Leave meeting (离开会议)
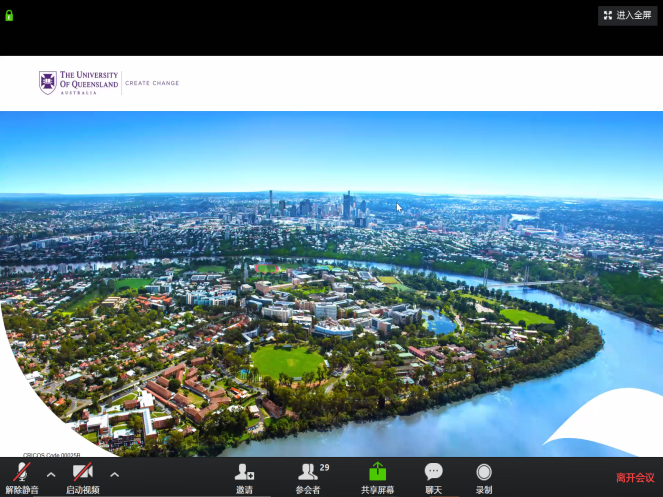This screenshot has width=663, height=497. click(x=635, y=478)
